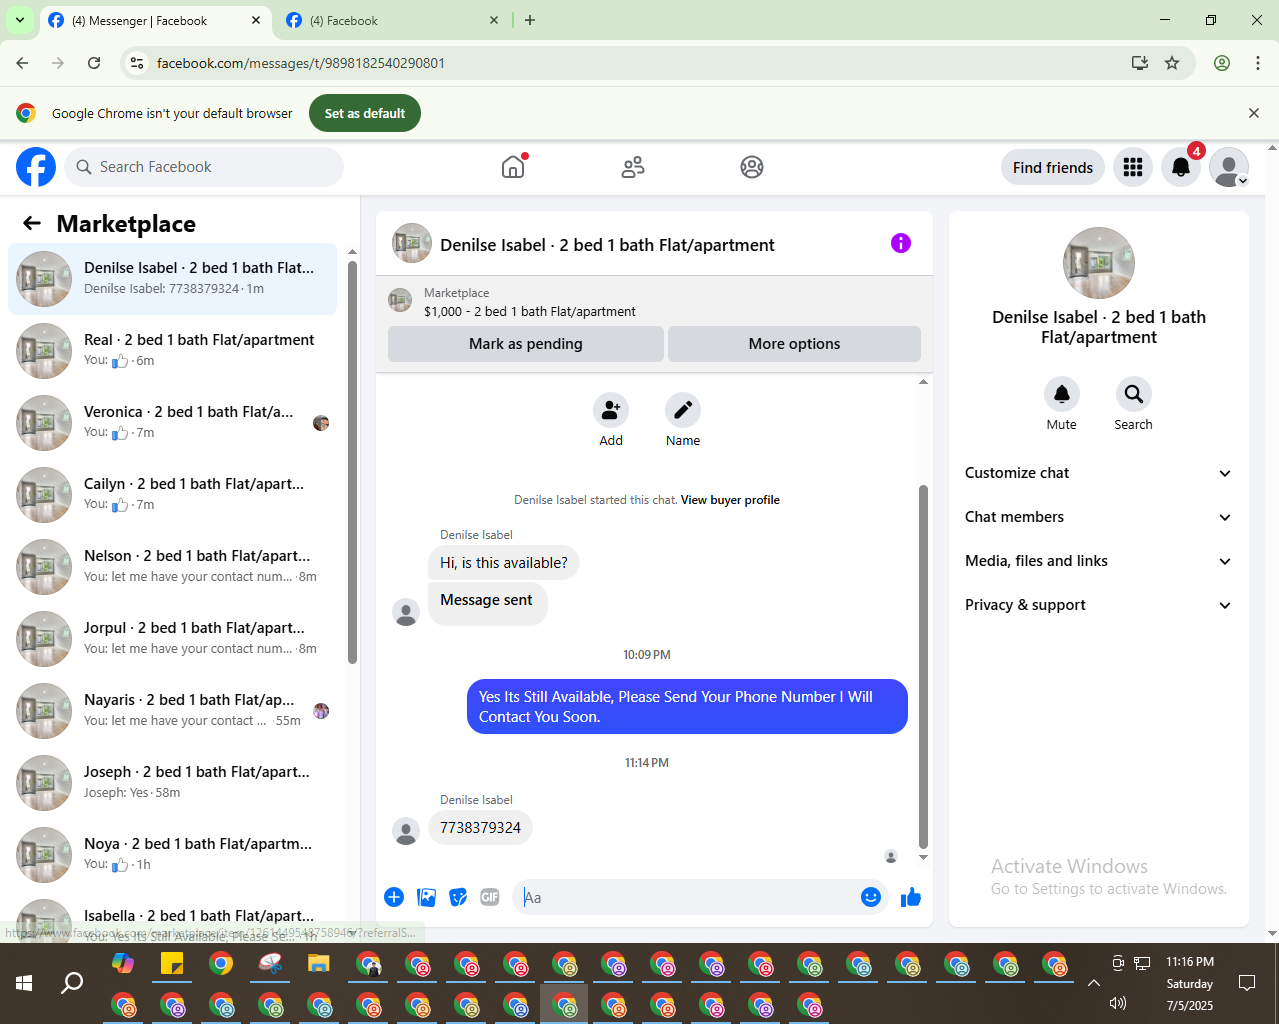Expand Customize chat section
The width and height of the screenshot is (1279, 1024).
tap(1098, 473)
